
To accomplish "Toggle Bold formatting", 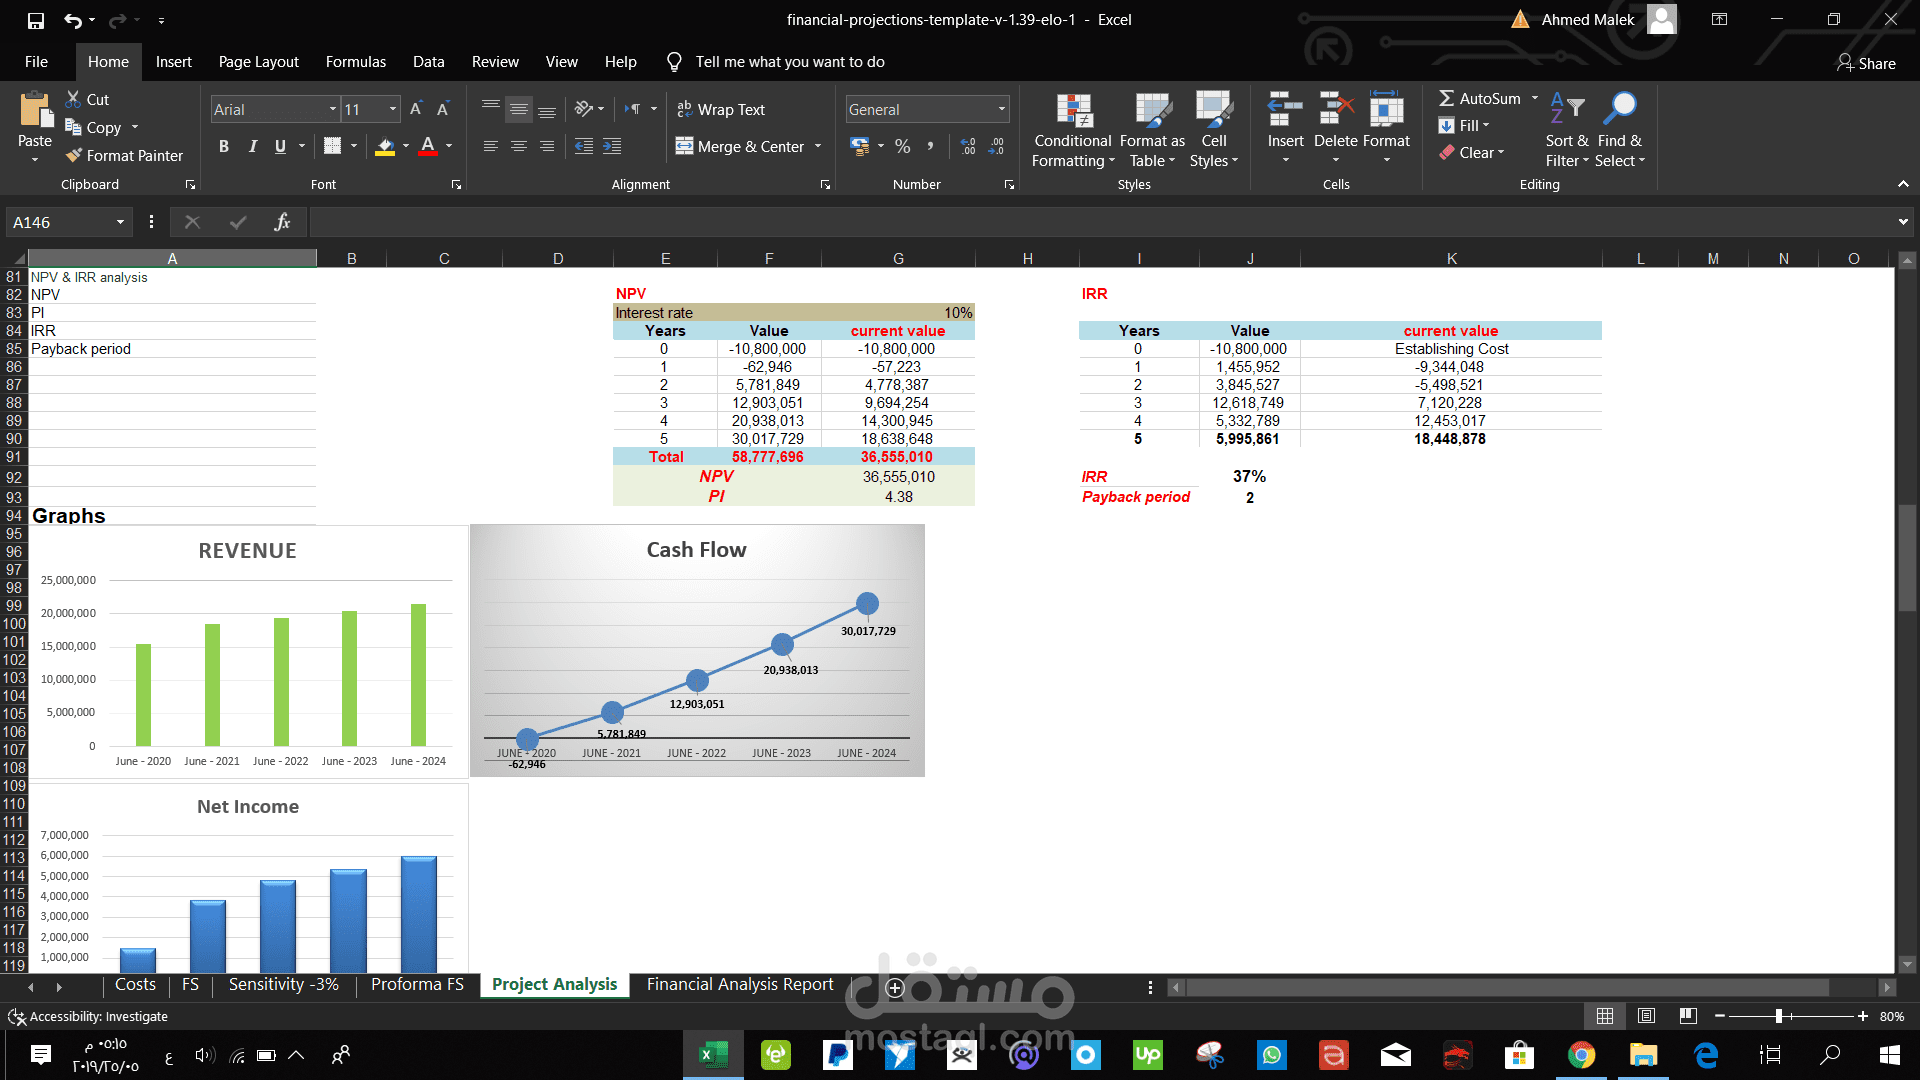I will point(223,146).
